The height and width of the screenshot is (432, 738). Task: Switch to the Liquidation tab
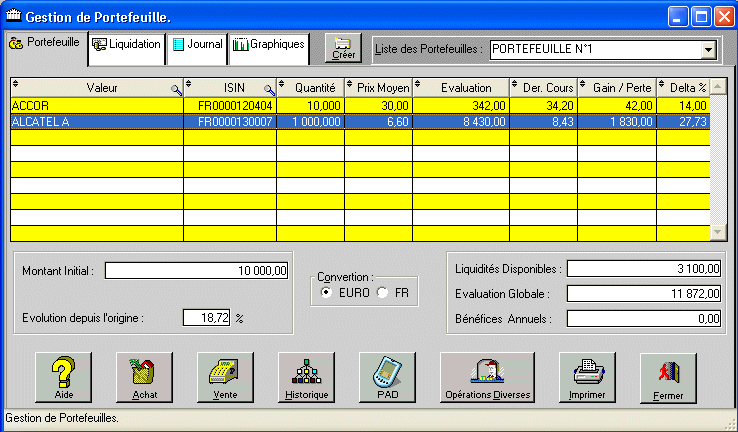(126, 45)
